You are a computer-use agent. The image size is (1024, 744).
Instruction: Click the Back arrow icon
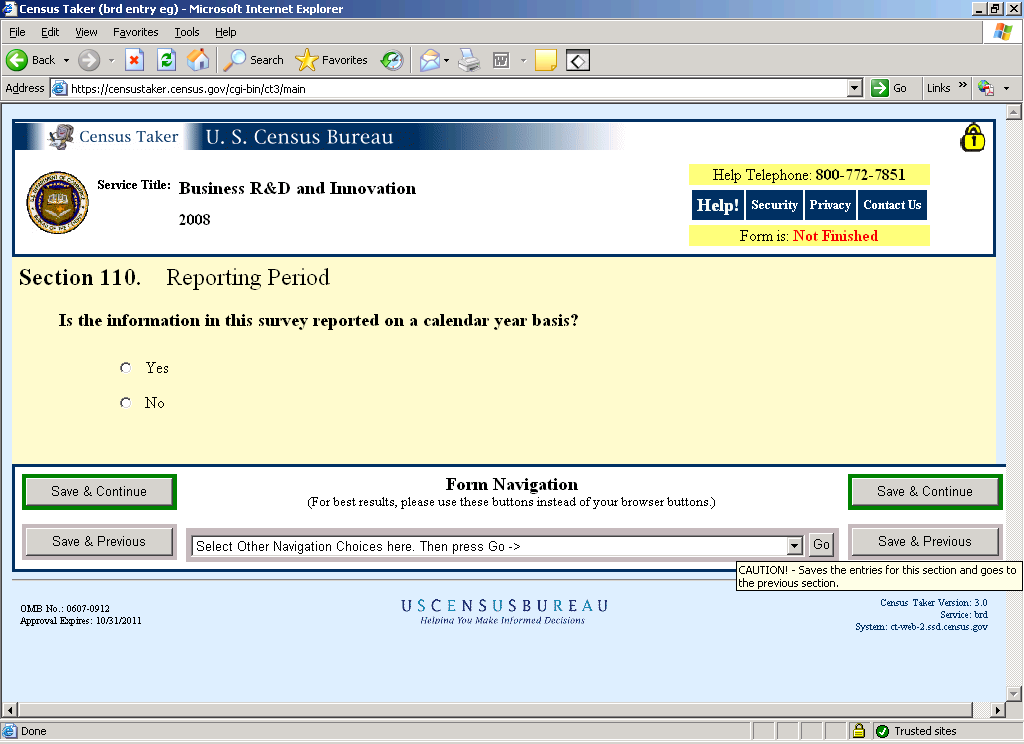(17, 60)
